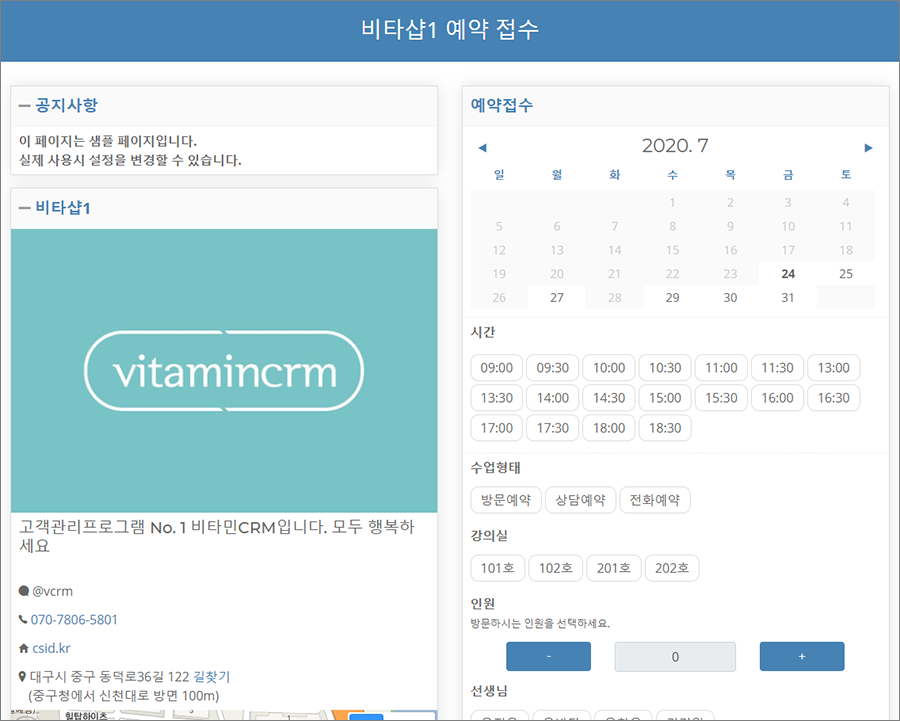This screenshot has width=900, height=721.
Task: Click the phone icon beside 070-7806-5801
Action: click(23, 619)
